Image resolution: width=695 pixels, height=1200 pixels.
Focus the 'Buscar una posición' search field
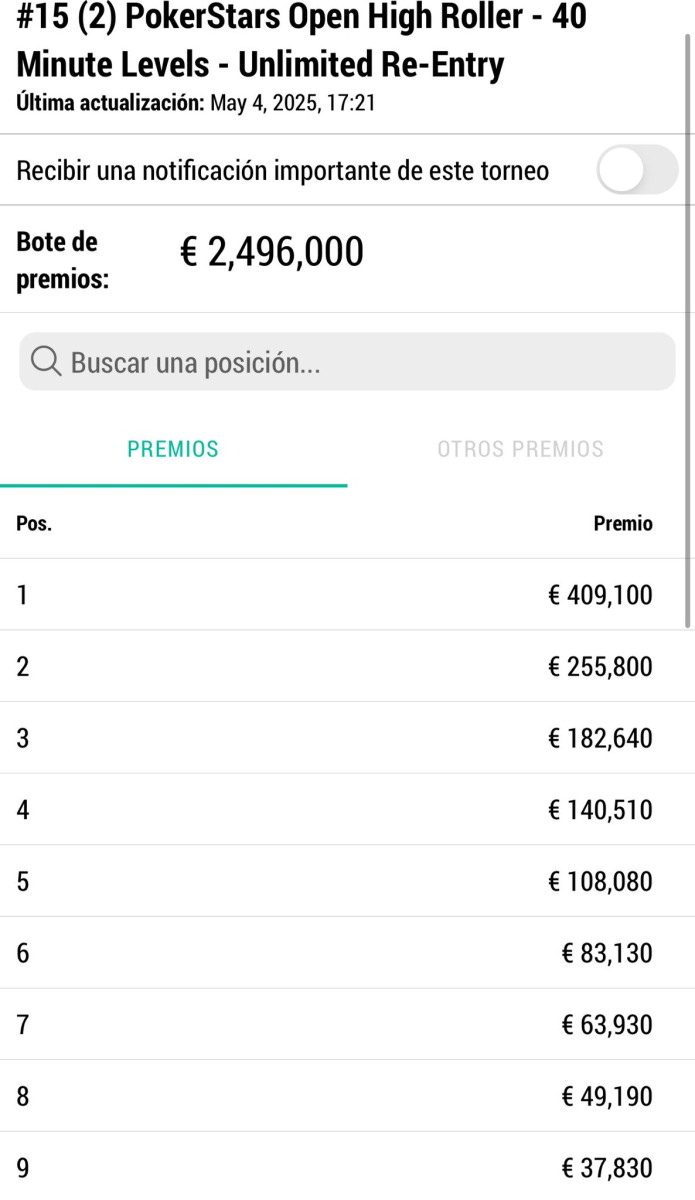point(360,362)
